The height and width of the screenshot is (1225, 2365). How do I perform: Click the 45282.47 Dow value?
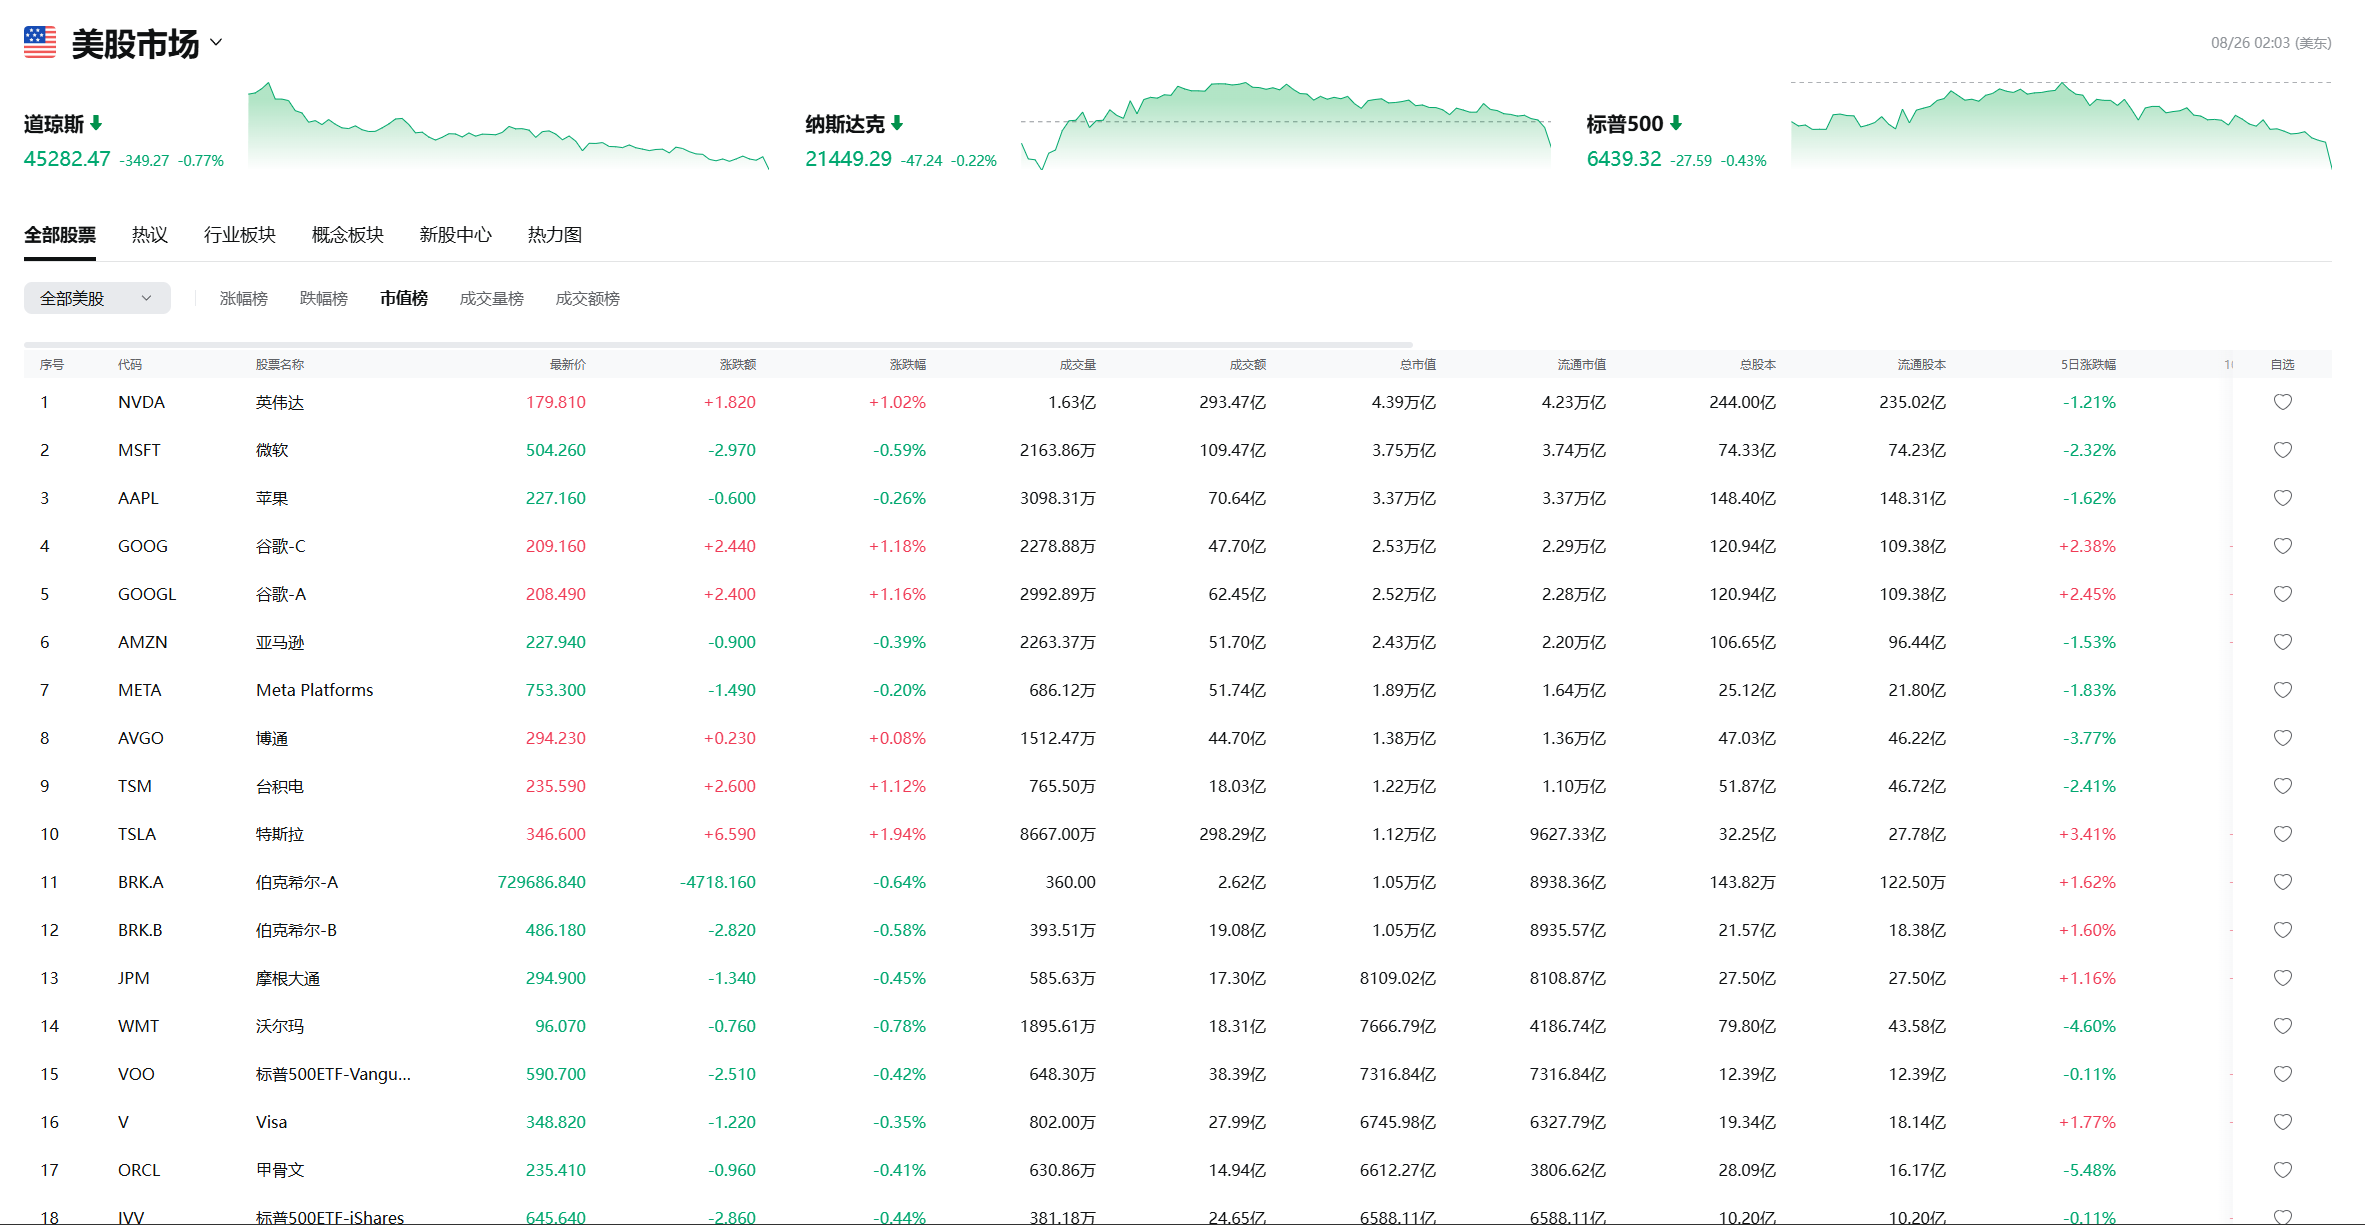tap(67, 159)
